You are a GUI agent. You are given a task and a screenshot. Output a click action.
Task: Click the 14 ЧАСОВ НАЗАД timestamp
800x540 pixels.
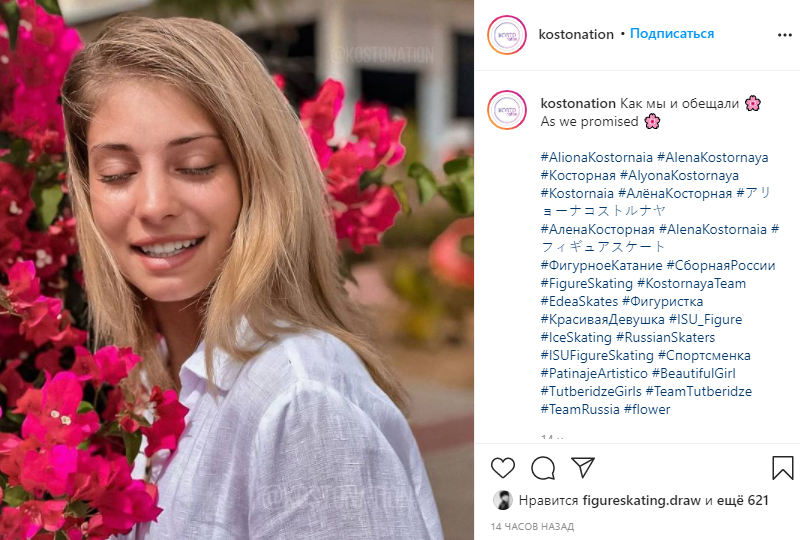click(x=532, y=525)
